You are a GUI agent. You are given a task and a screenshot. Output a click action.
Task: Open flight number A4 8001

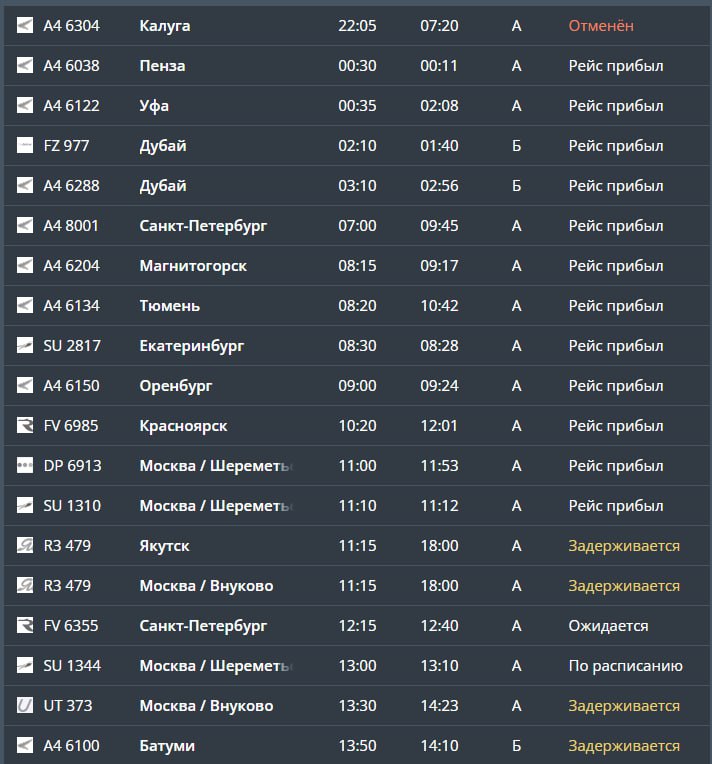(71, 226)
